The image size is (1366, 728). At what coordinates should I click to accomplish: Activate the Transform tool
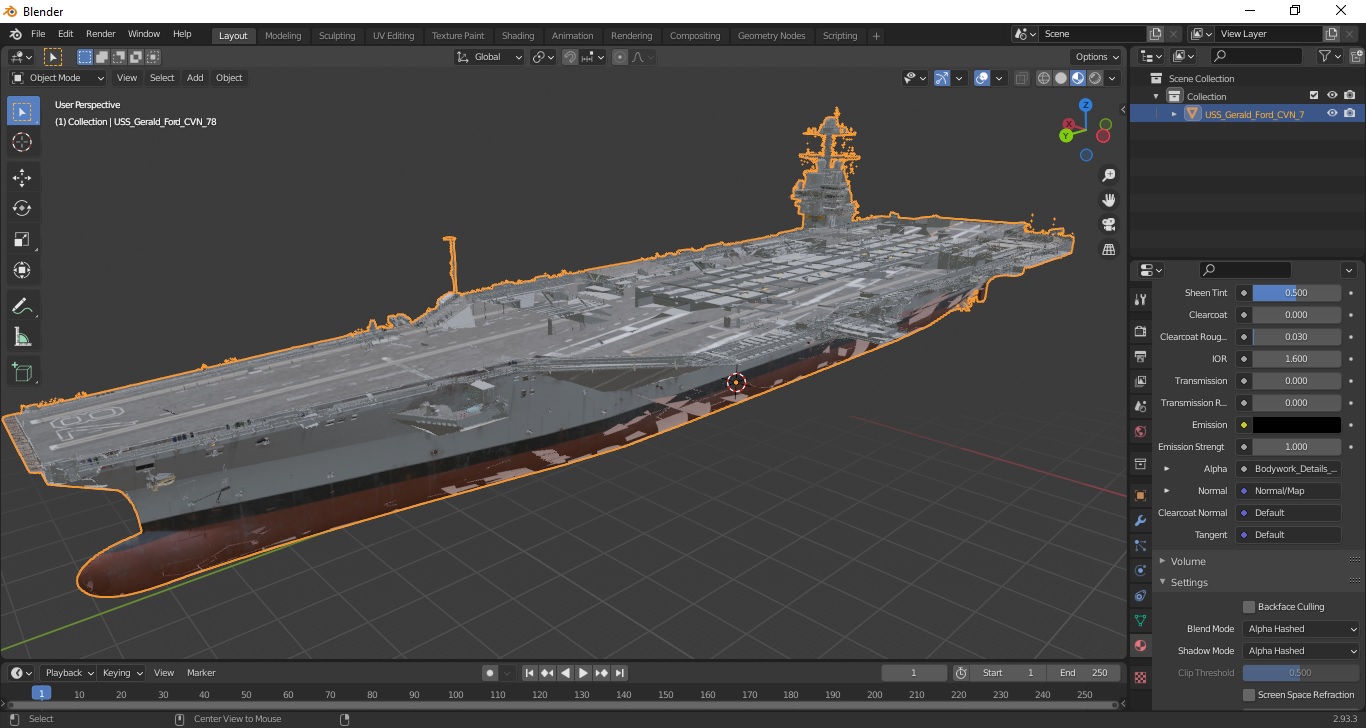(22, 270)
